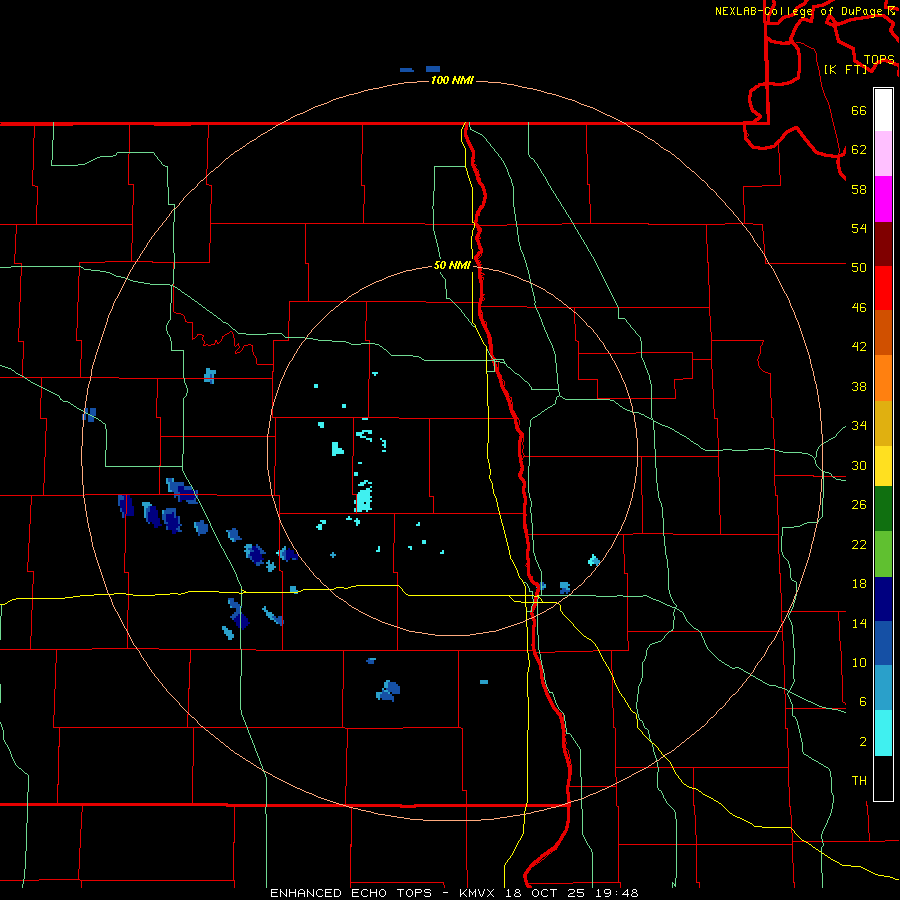The width and height of the screenshot is (900, 900).
Task: Select the light pink legend color band
Action: click(x=883, y=154)
